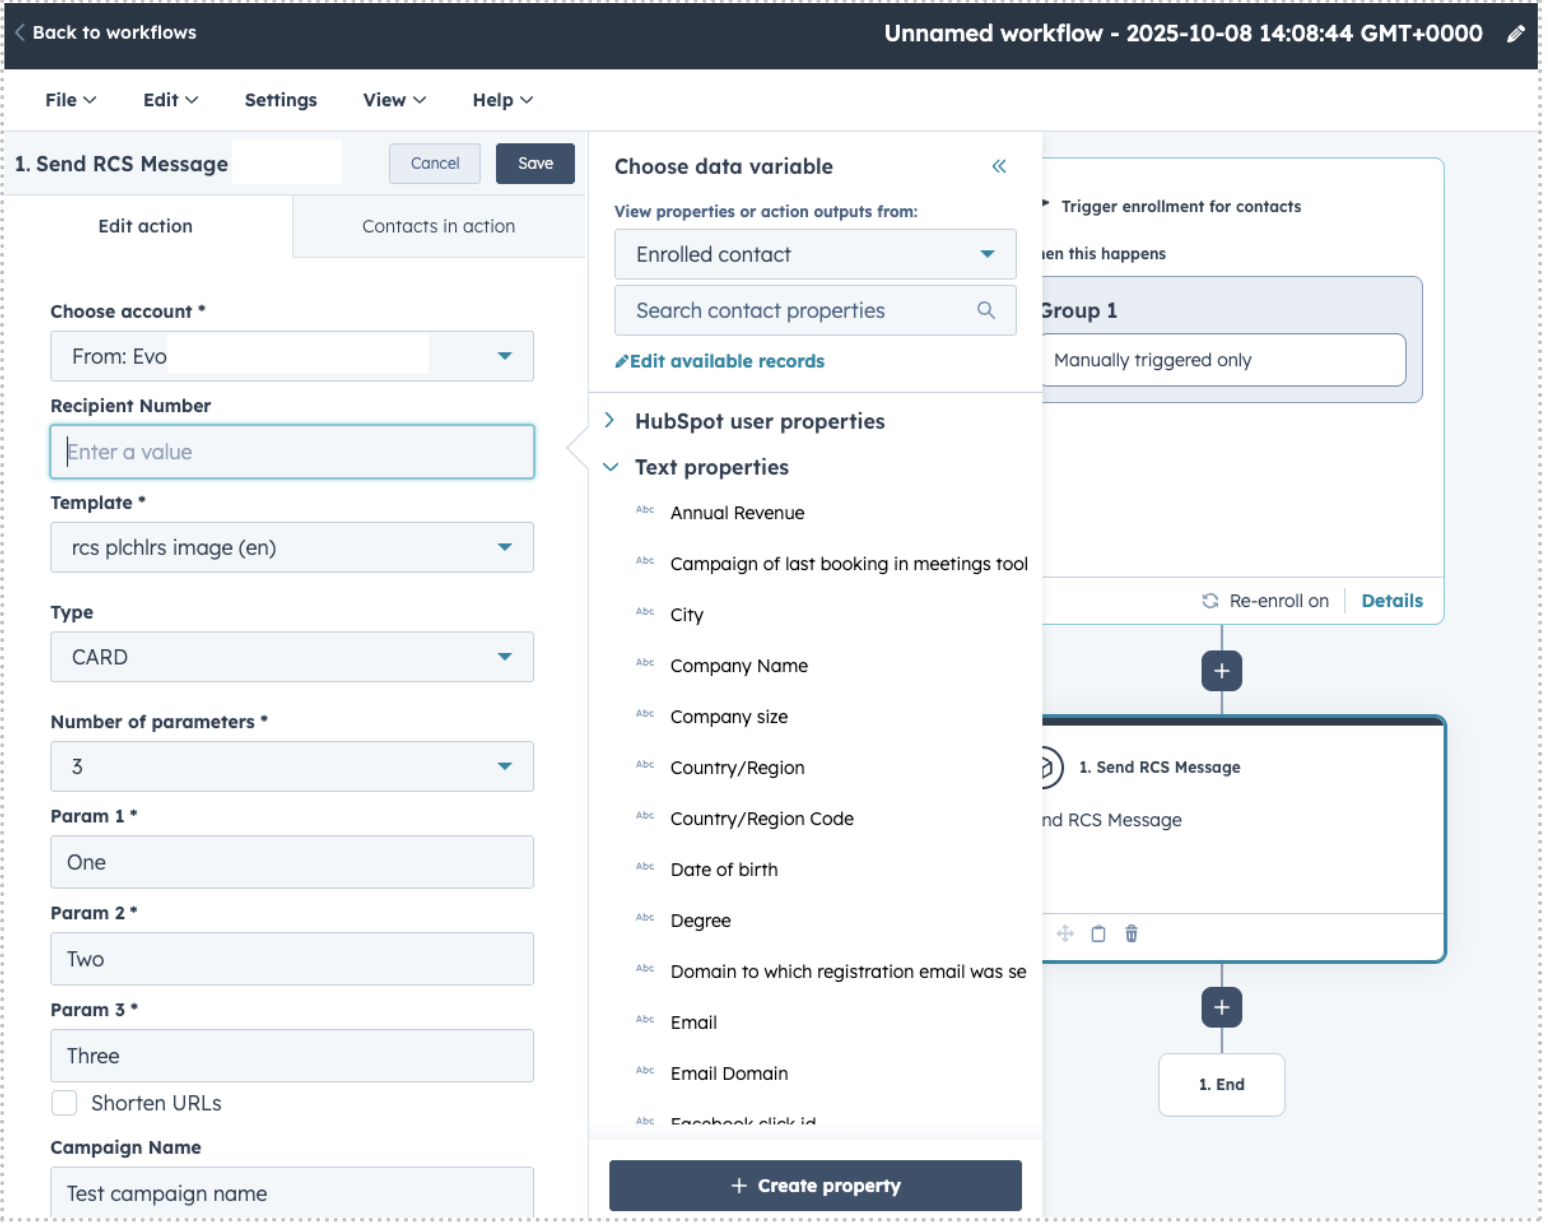Click the move icon on RCS action
Viewport: 1548px width, 1230px height.
point(1065,933)
